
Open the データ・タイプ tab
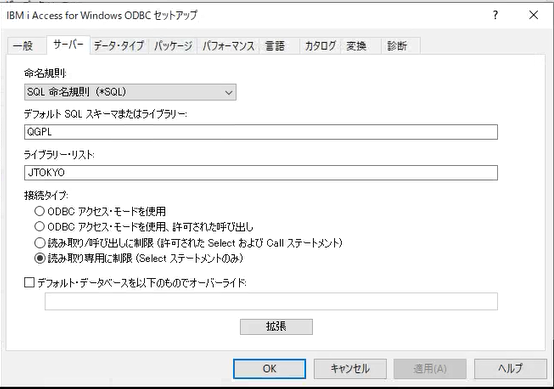(119, 46)
